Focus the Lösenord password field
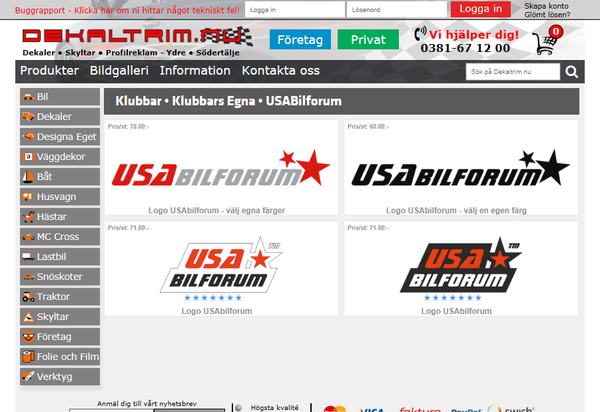This screenshot has width=600, height=412. (396, 10)
